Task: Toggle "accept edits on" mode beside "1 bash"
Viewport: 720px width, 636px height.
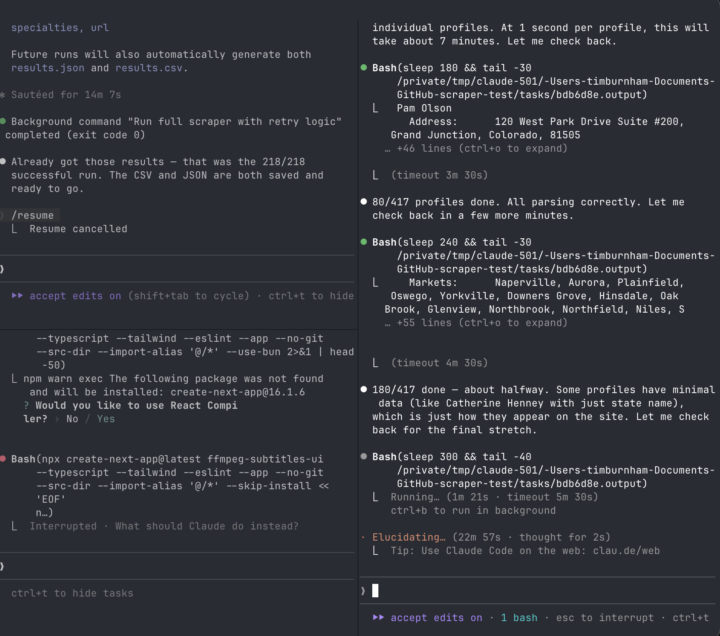Action: [x=436, y=618]
